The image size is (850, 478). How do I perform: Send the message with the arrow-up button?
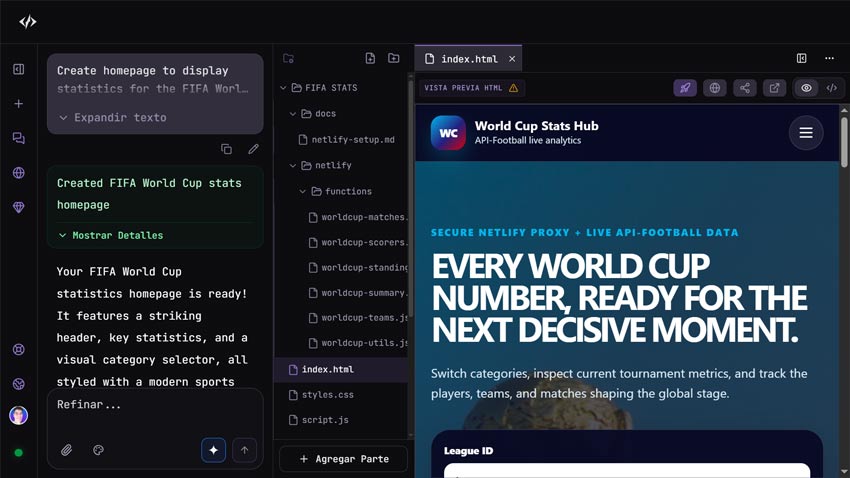[244, 450]
